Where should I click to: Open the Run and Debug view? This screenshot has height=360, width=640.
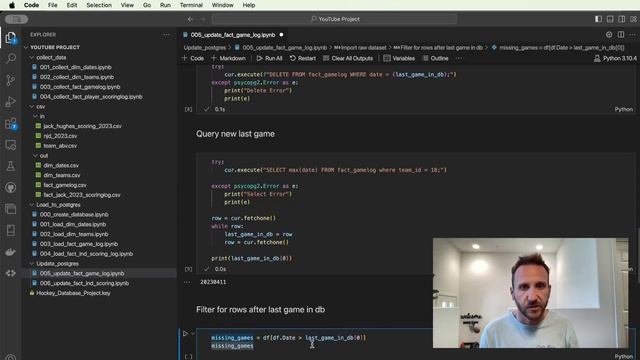pos(11,102)
